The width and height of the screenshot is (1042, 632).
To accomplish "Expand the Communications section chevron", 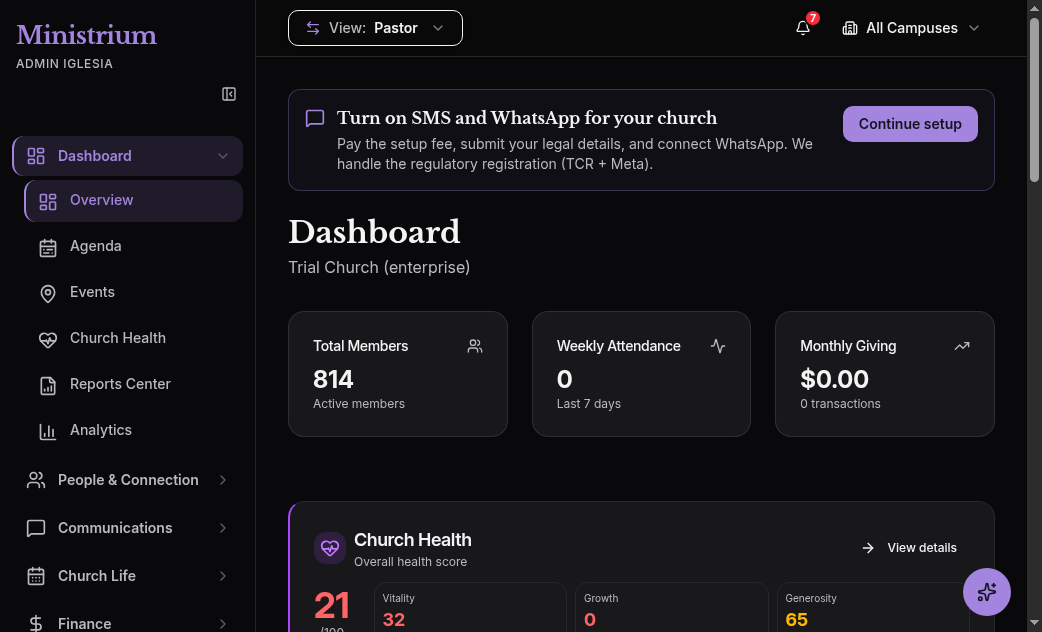I will pos(223,528).
